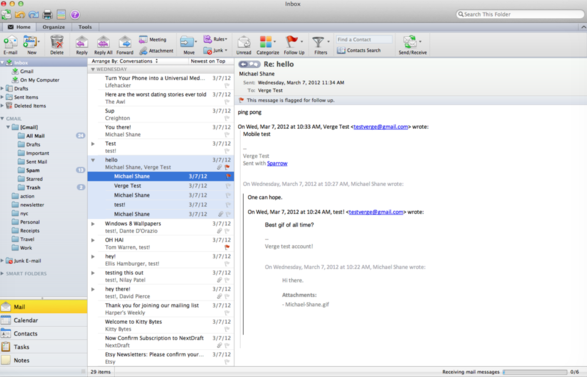Click the Follow Up flag icon
The width and height of the screenshot is (587, 377).
click(292, 42)
